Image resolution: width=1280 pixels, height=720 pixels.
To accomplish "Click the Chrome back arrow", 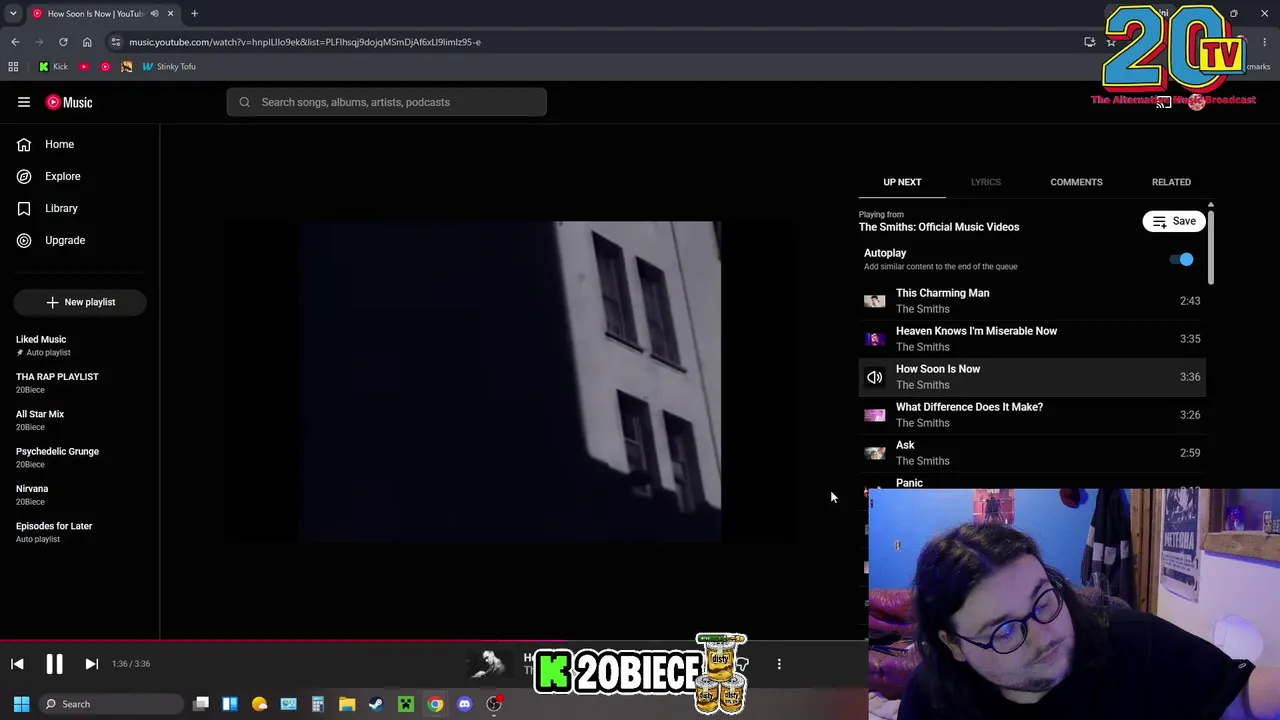I will coord(15,42).
